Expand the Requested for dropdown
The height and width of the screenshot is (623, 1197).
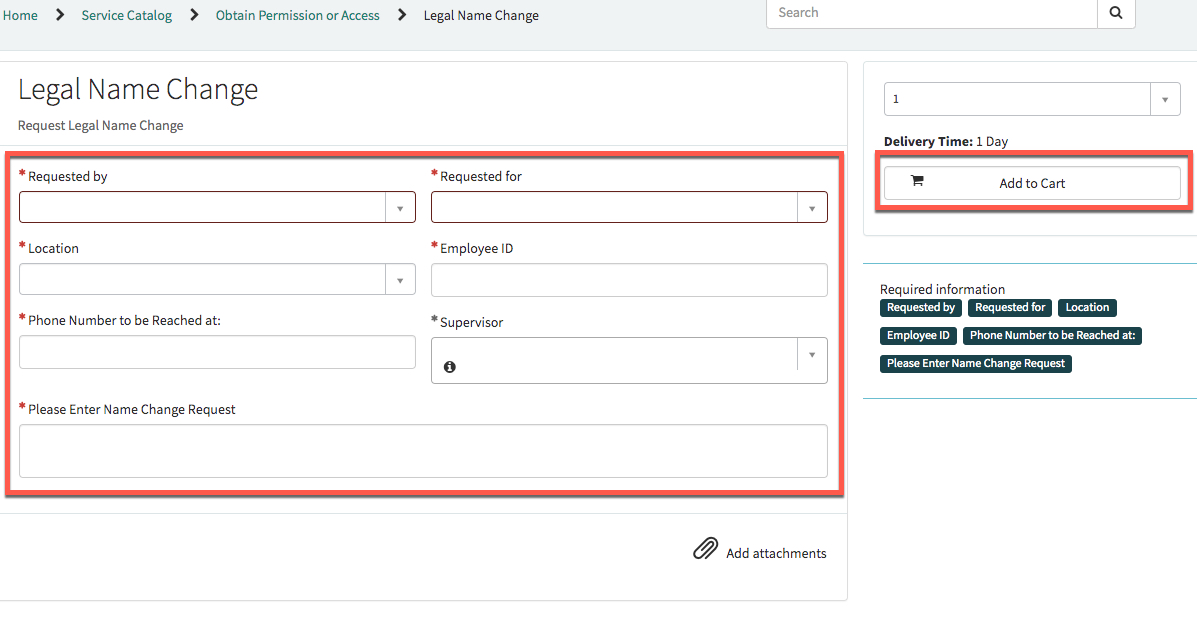[812, 207]
